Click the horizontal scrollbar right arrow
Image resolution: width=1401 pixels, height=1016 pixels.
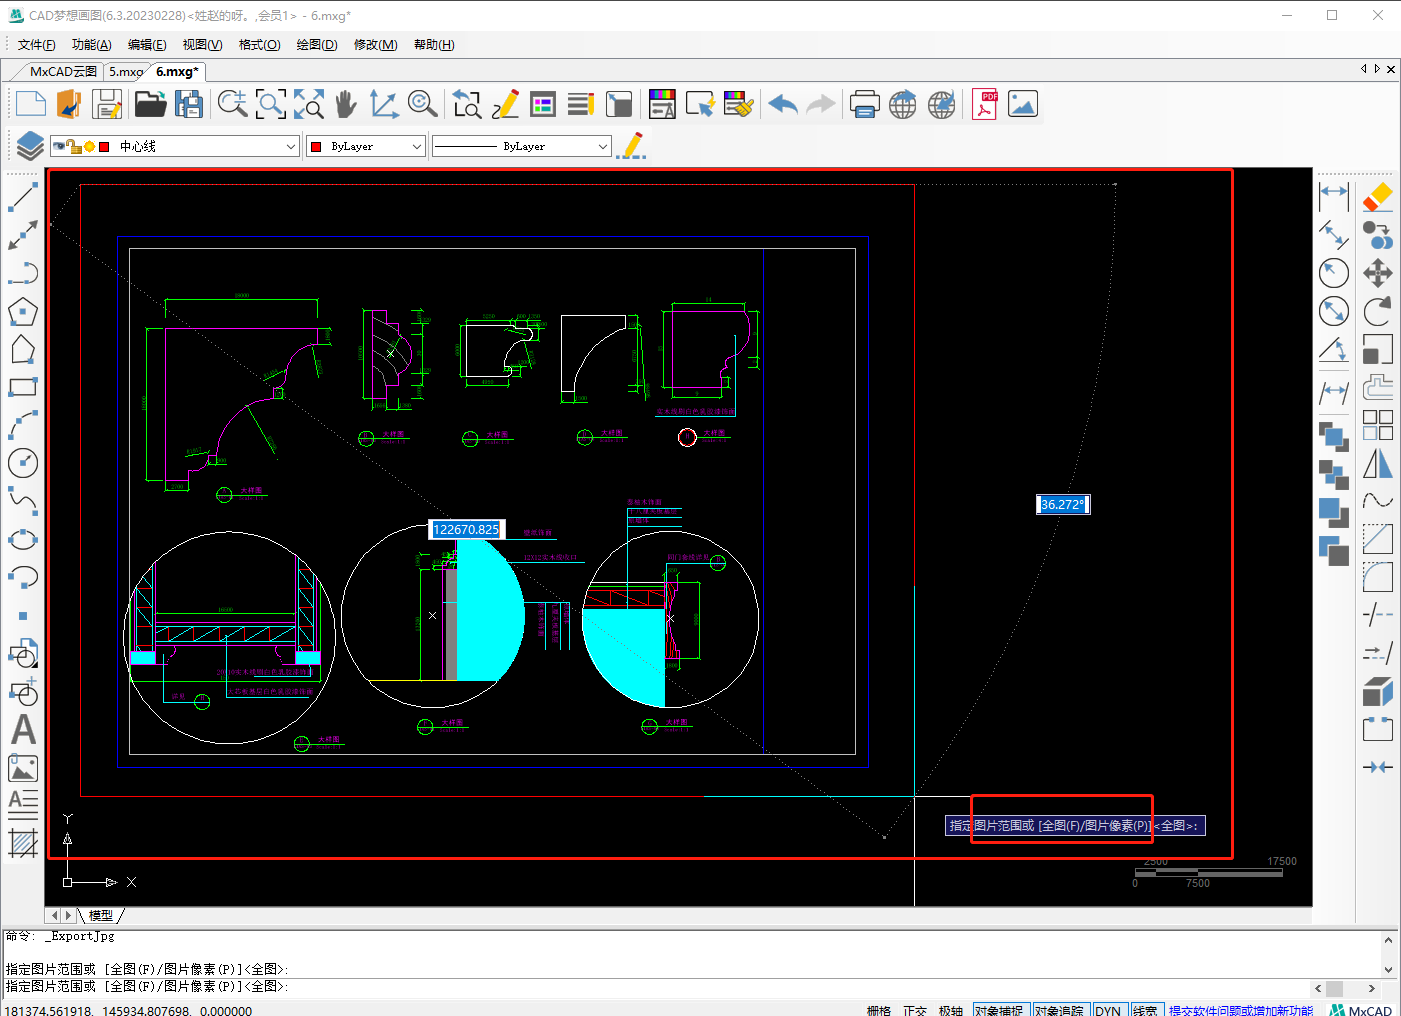pyautogui.click(x=1372, y=988)
